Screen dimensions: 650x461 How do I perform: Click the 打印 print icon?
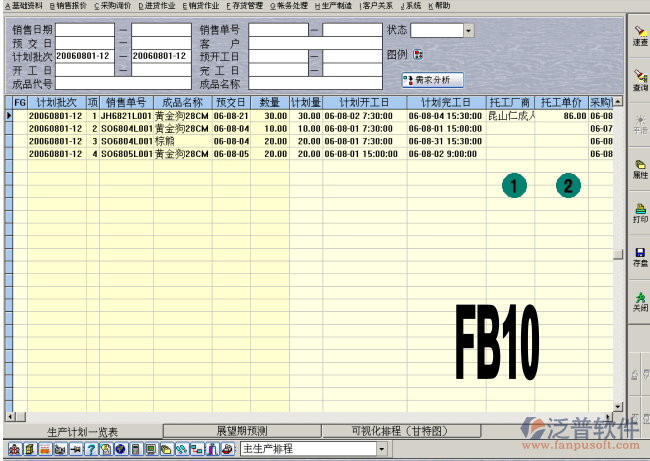(640, 209)
